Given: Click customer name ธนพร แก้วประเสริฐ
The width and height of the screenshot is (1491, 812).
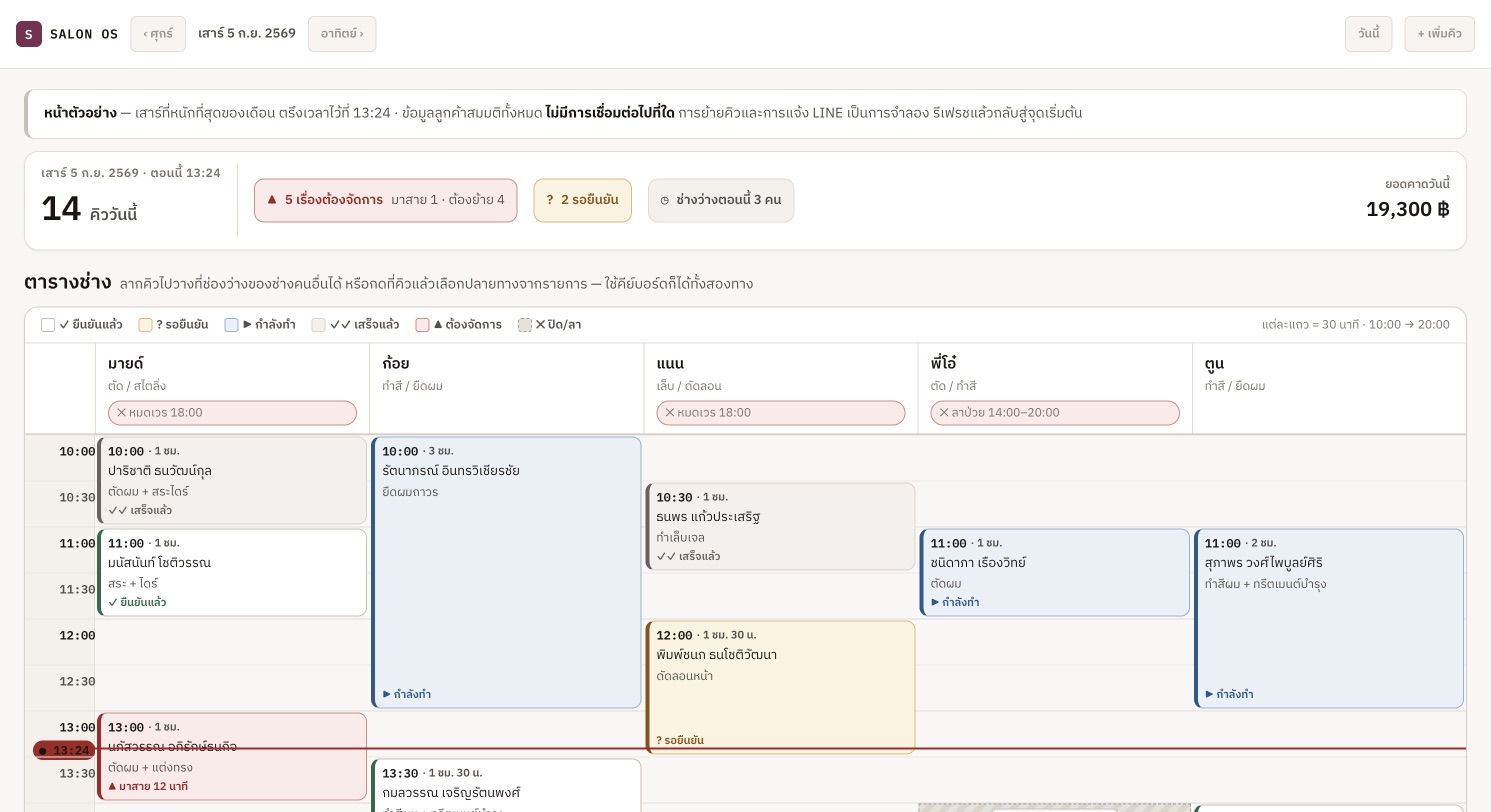Looking at the screenshot, I should [x=708, y=517].
